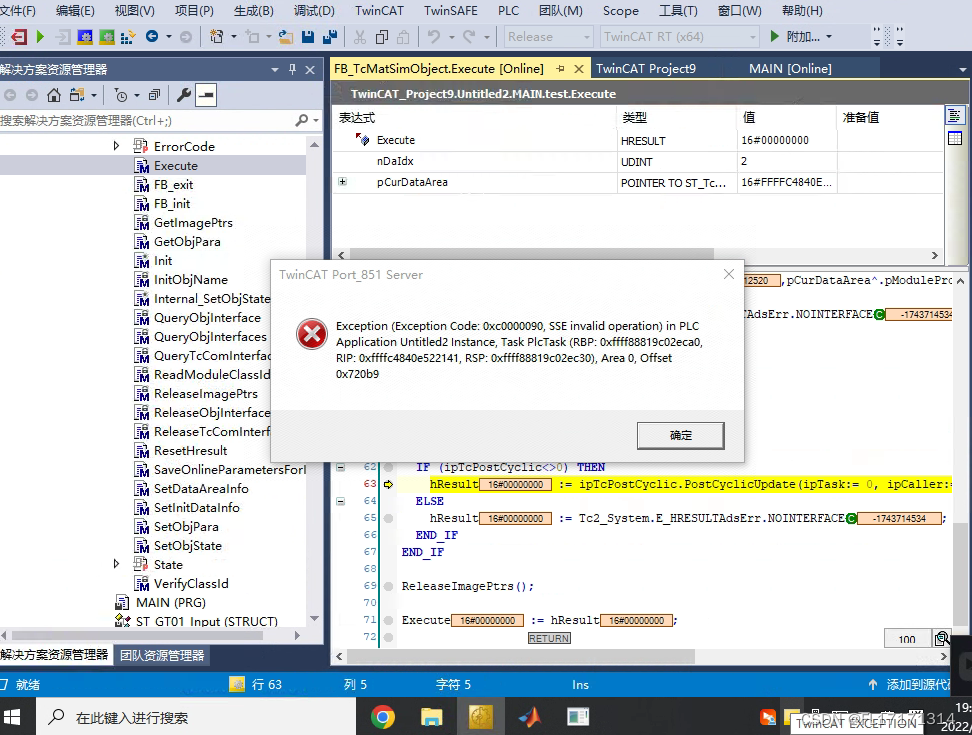Switch declaration to tabular view icon
972x735 pixels.
point(955,138)
